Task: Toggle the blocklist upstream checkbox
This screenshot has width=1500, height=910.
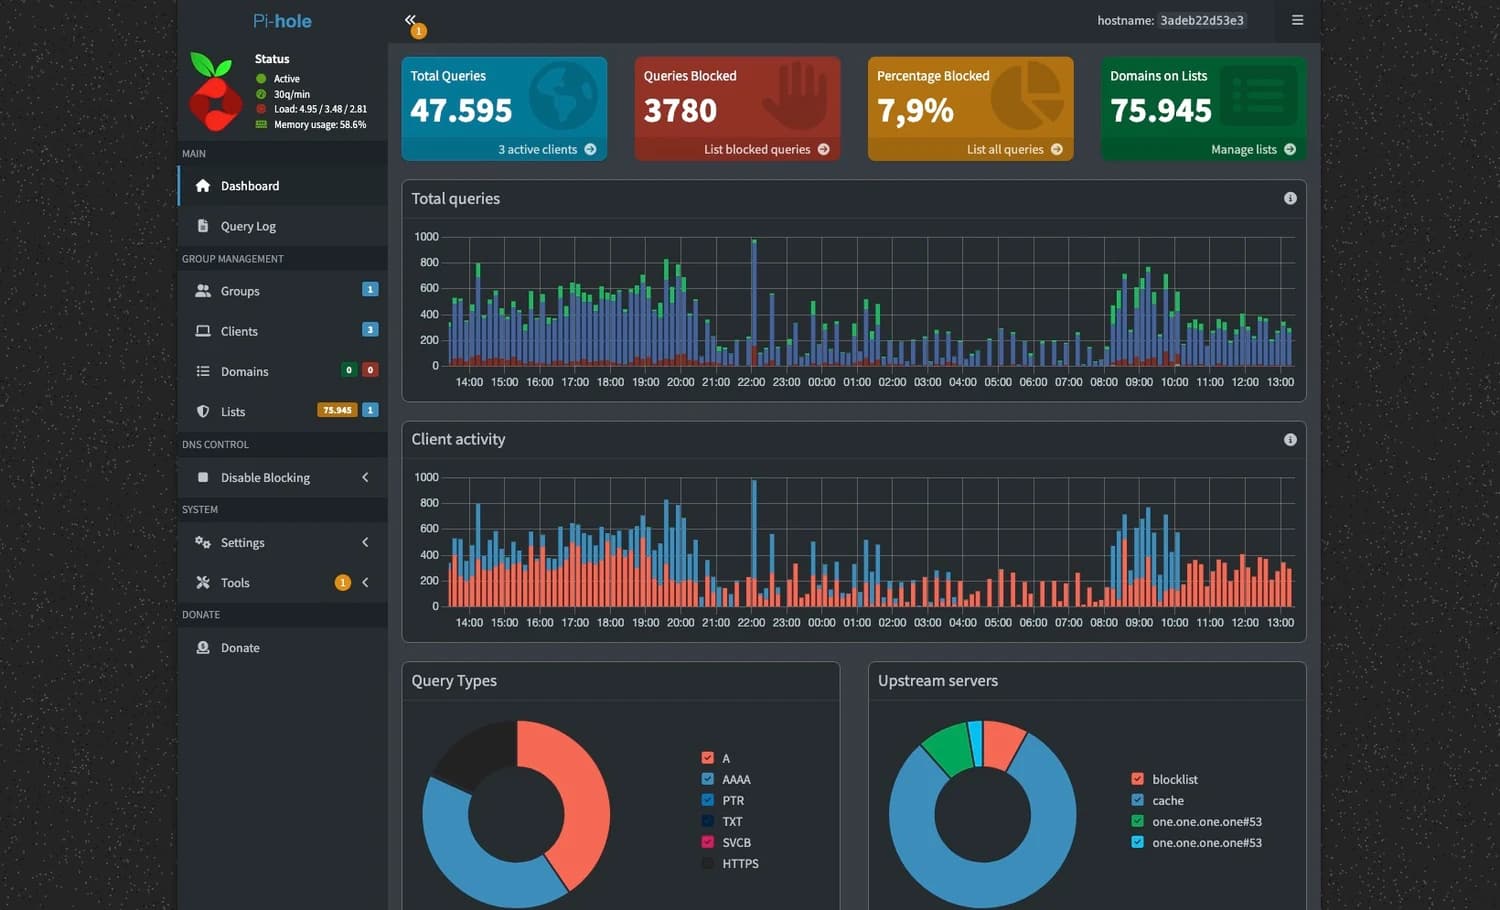Action: pos(1137,779)
